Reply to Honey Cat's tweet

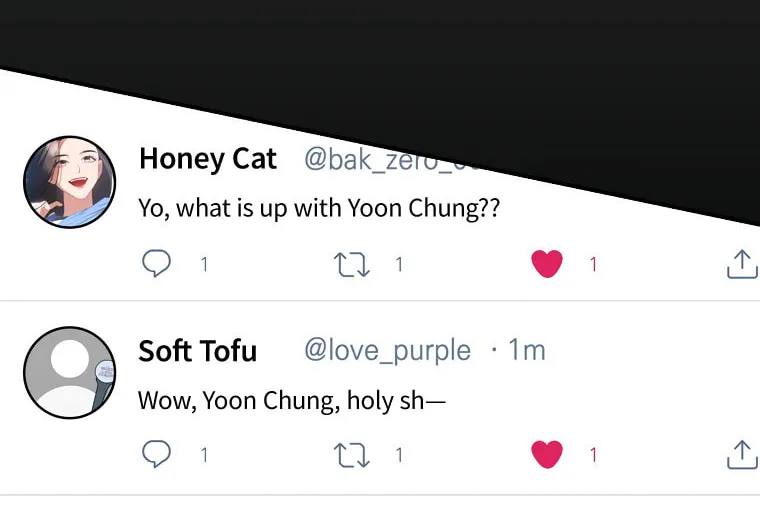tap(156, 264)
